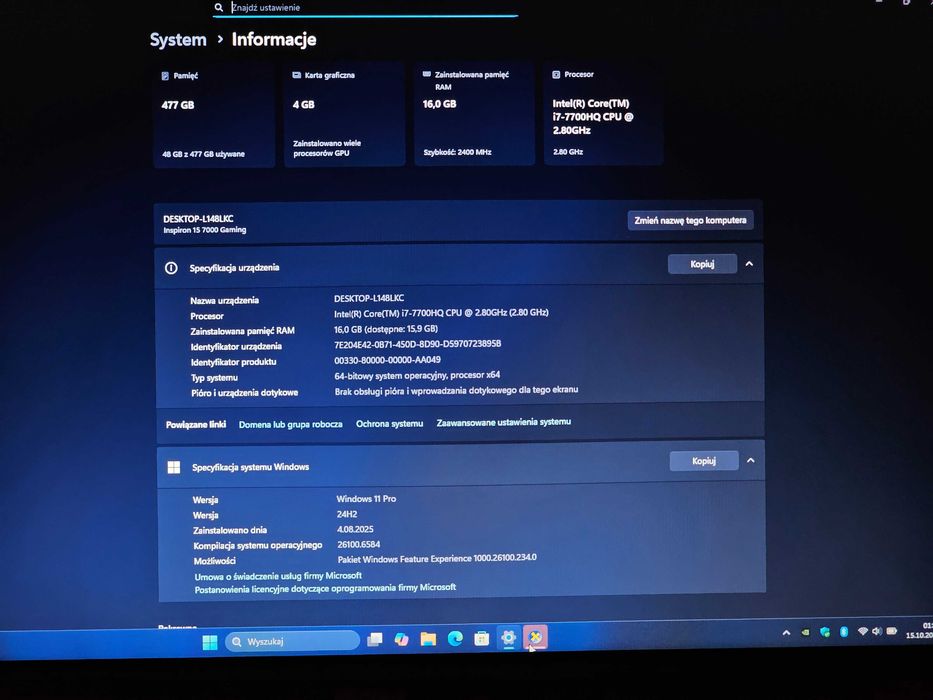This screenshot has width=933, height=700.
Task: Open the Karta graficzna 4 GB card
Action: click(345, 114)
